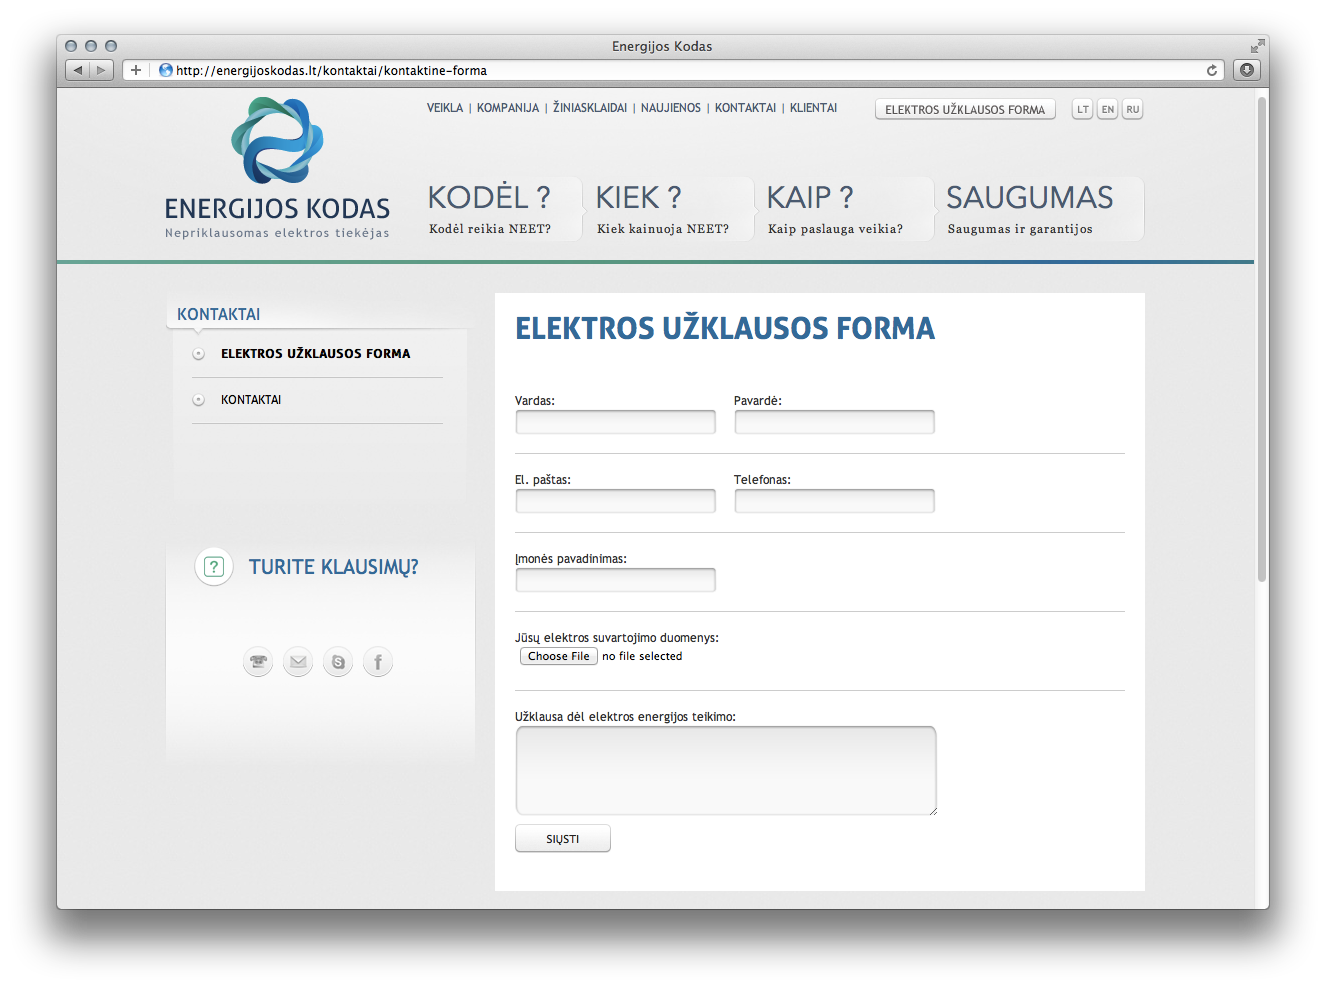Click the email envelope contact icon
Screen dimensions: 1326x988
pyautogui.click(x=298, y=662)
